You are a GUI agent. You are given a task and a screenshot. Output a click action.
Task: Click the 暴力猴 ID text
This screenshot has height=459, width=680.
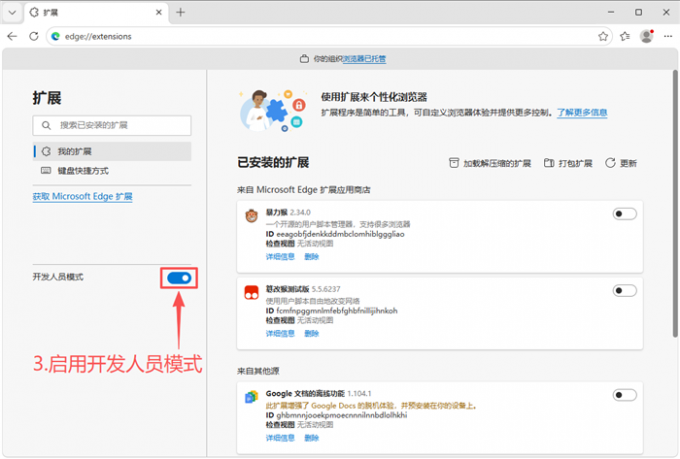335,234
